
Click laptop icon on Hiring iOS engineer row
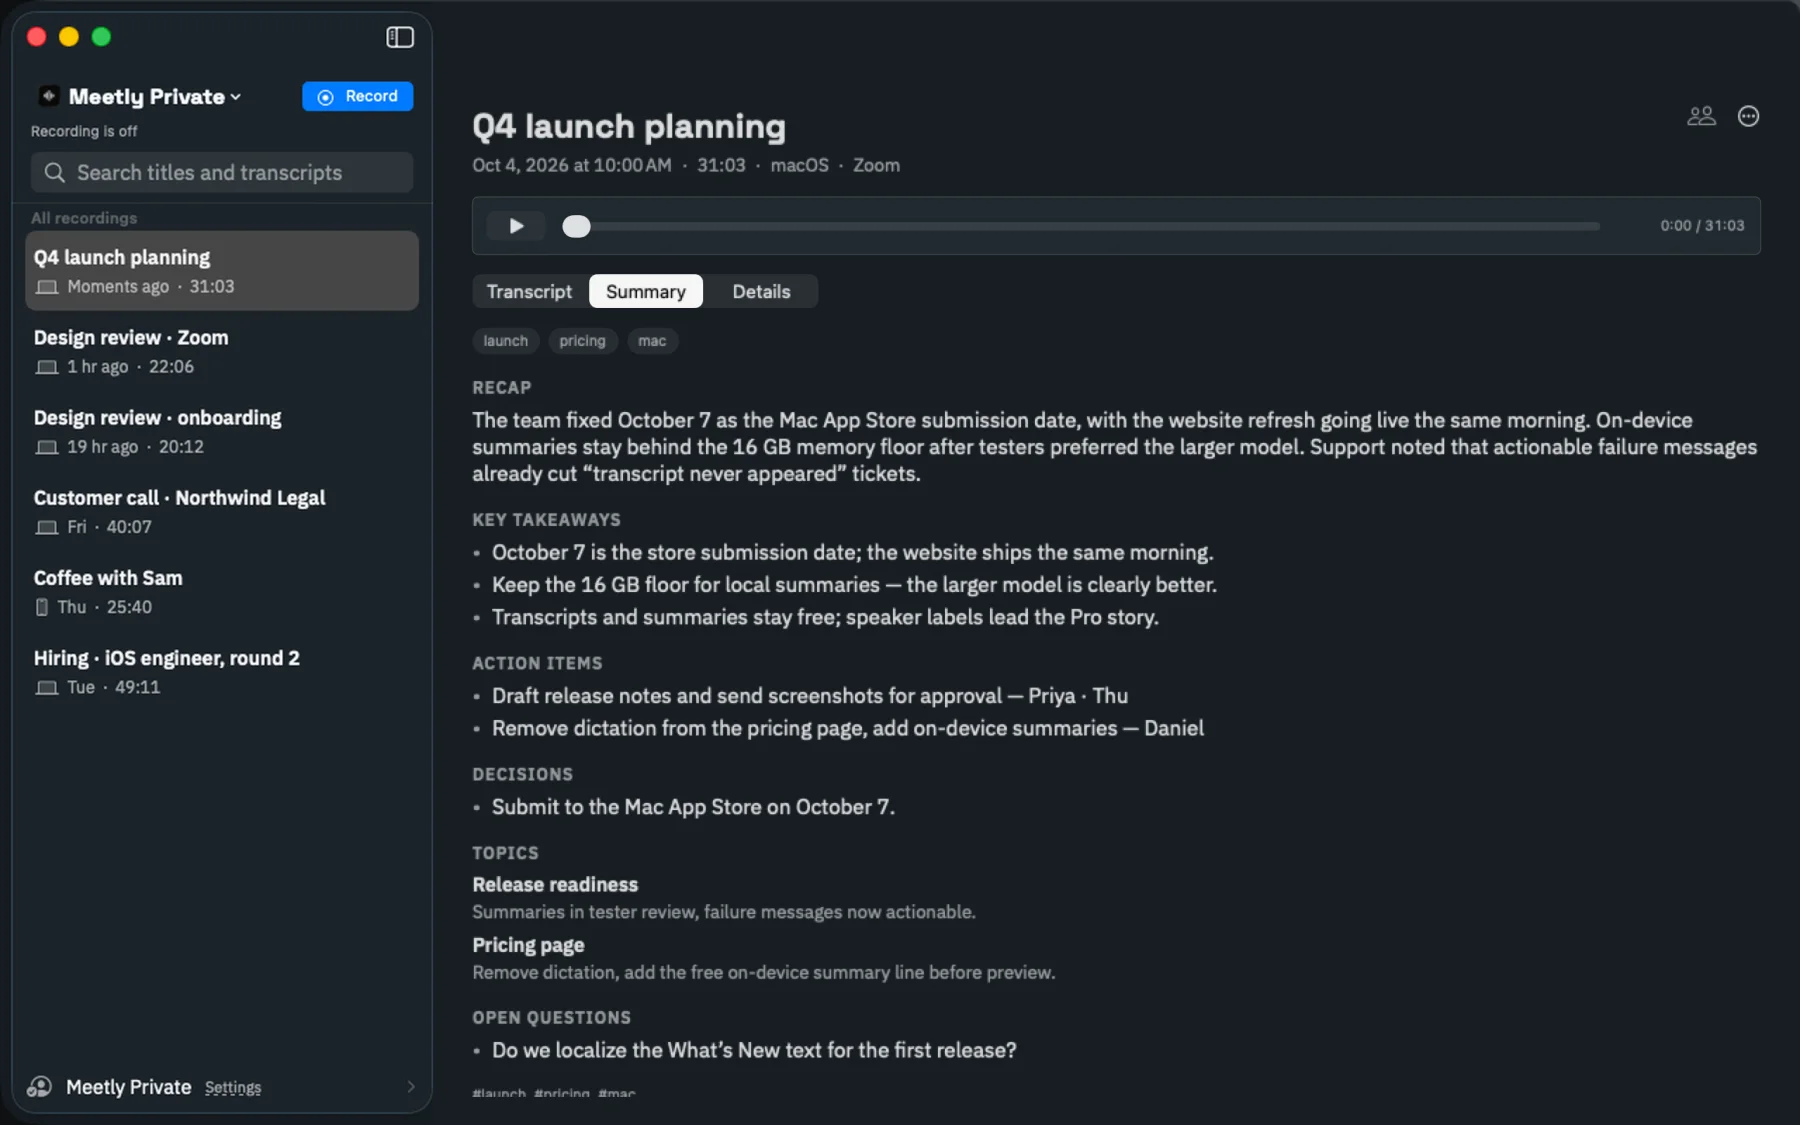tap(46, 687)
